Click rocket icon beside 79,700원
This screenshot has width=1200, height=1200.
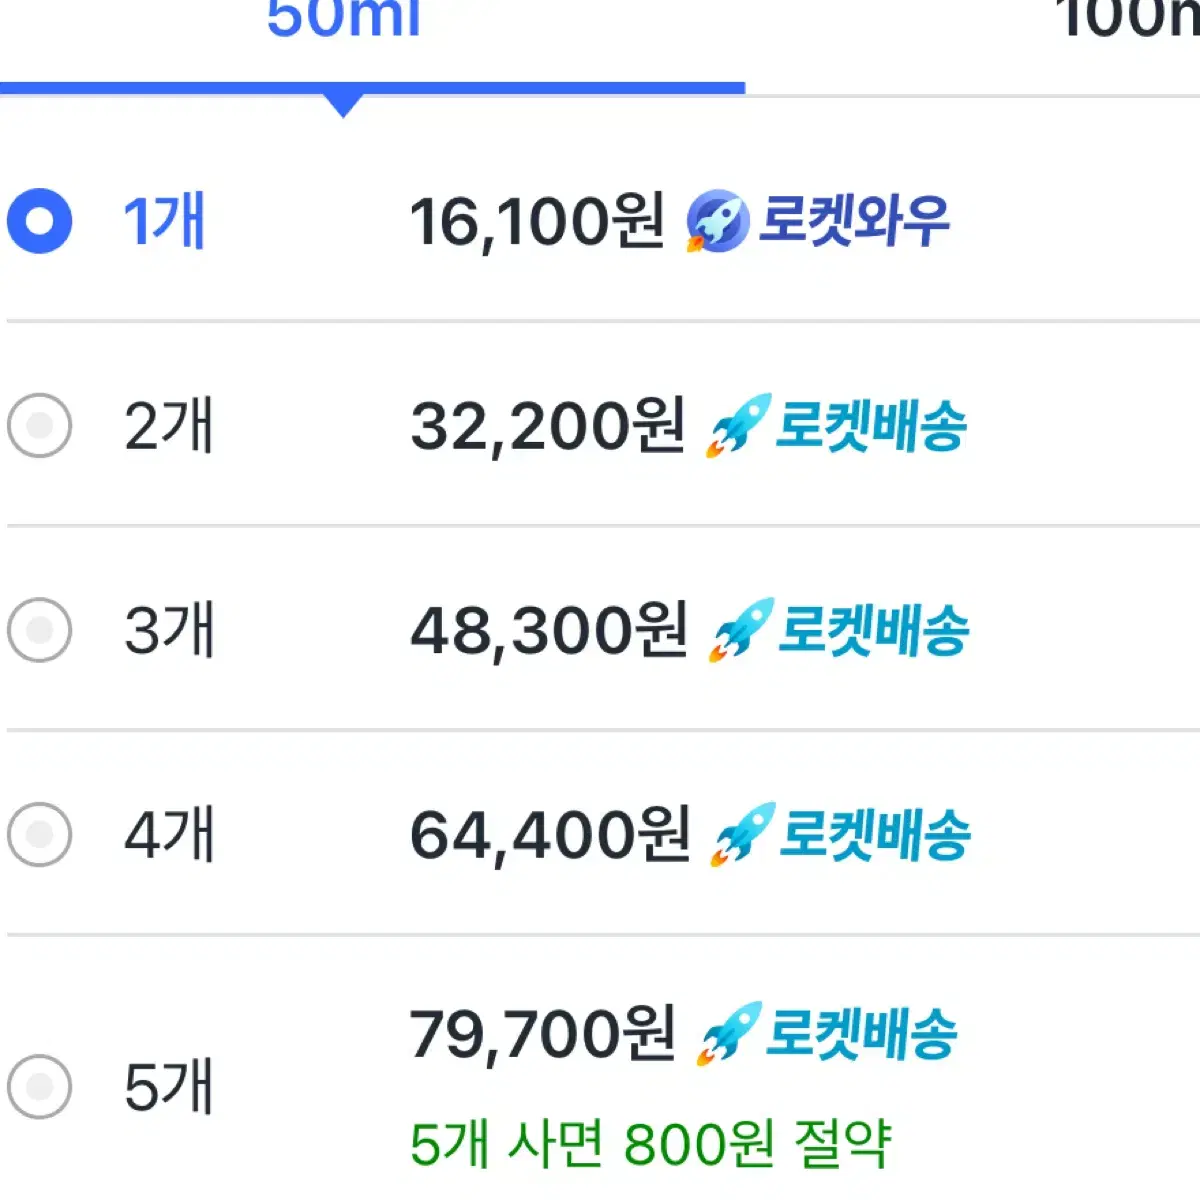click(x=729, y=1033)
